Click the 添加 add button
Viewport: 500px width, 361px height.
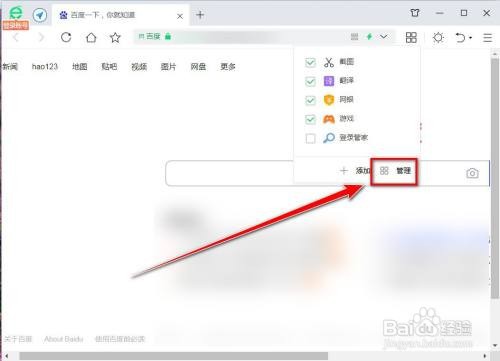click(355, 171)
